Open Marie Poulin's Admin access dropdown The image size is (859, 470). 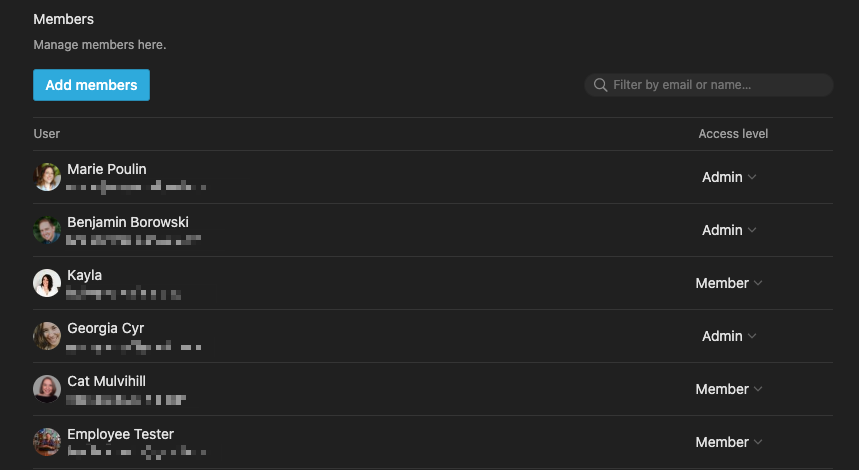(729, 177)
